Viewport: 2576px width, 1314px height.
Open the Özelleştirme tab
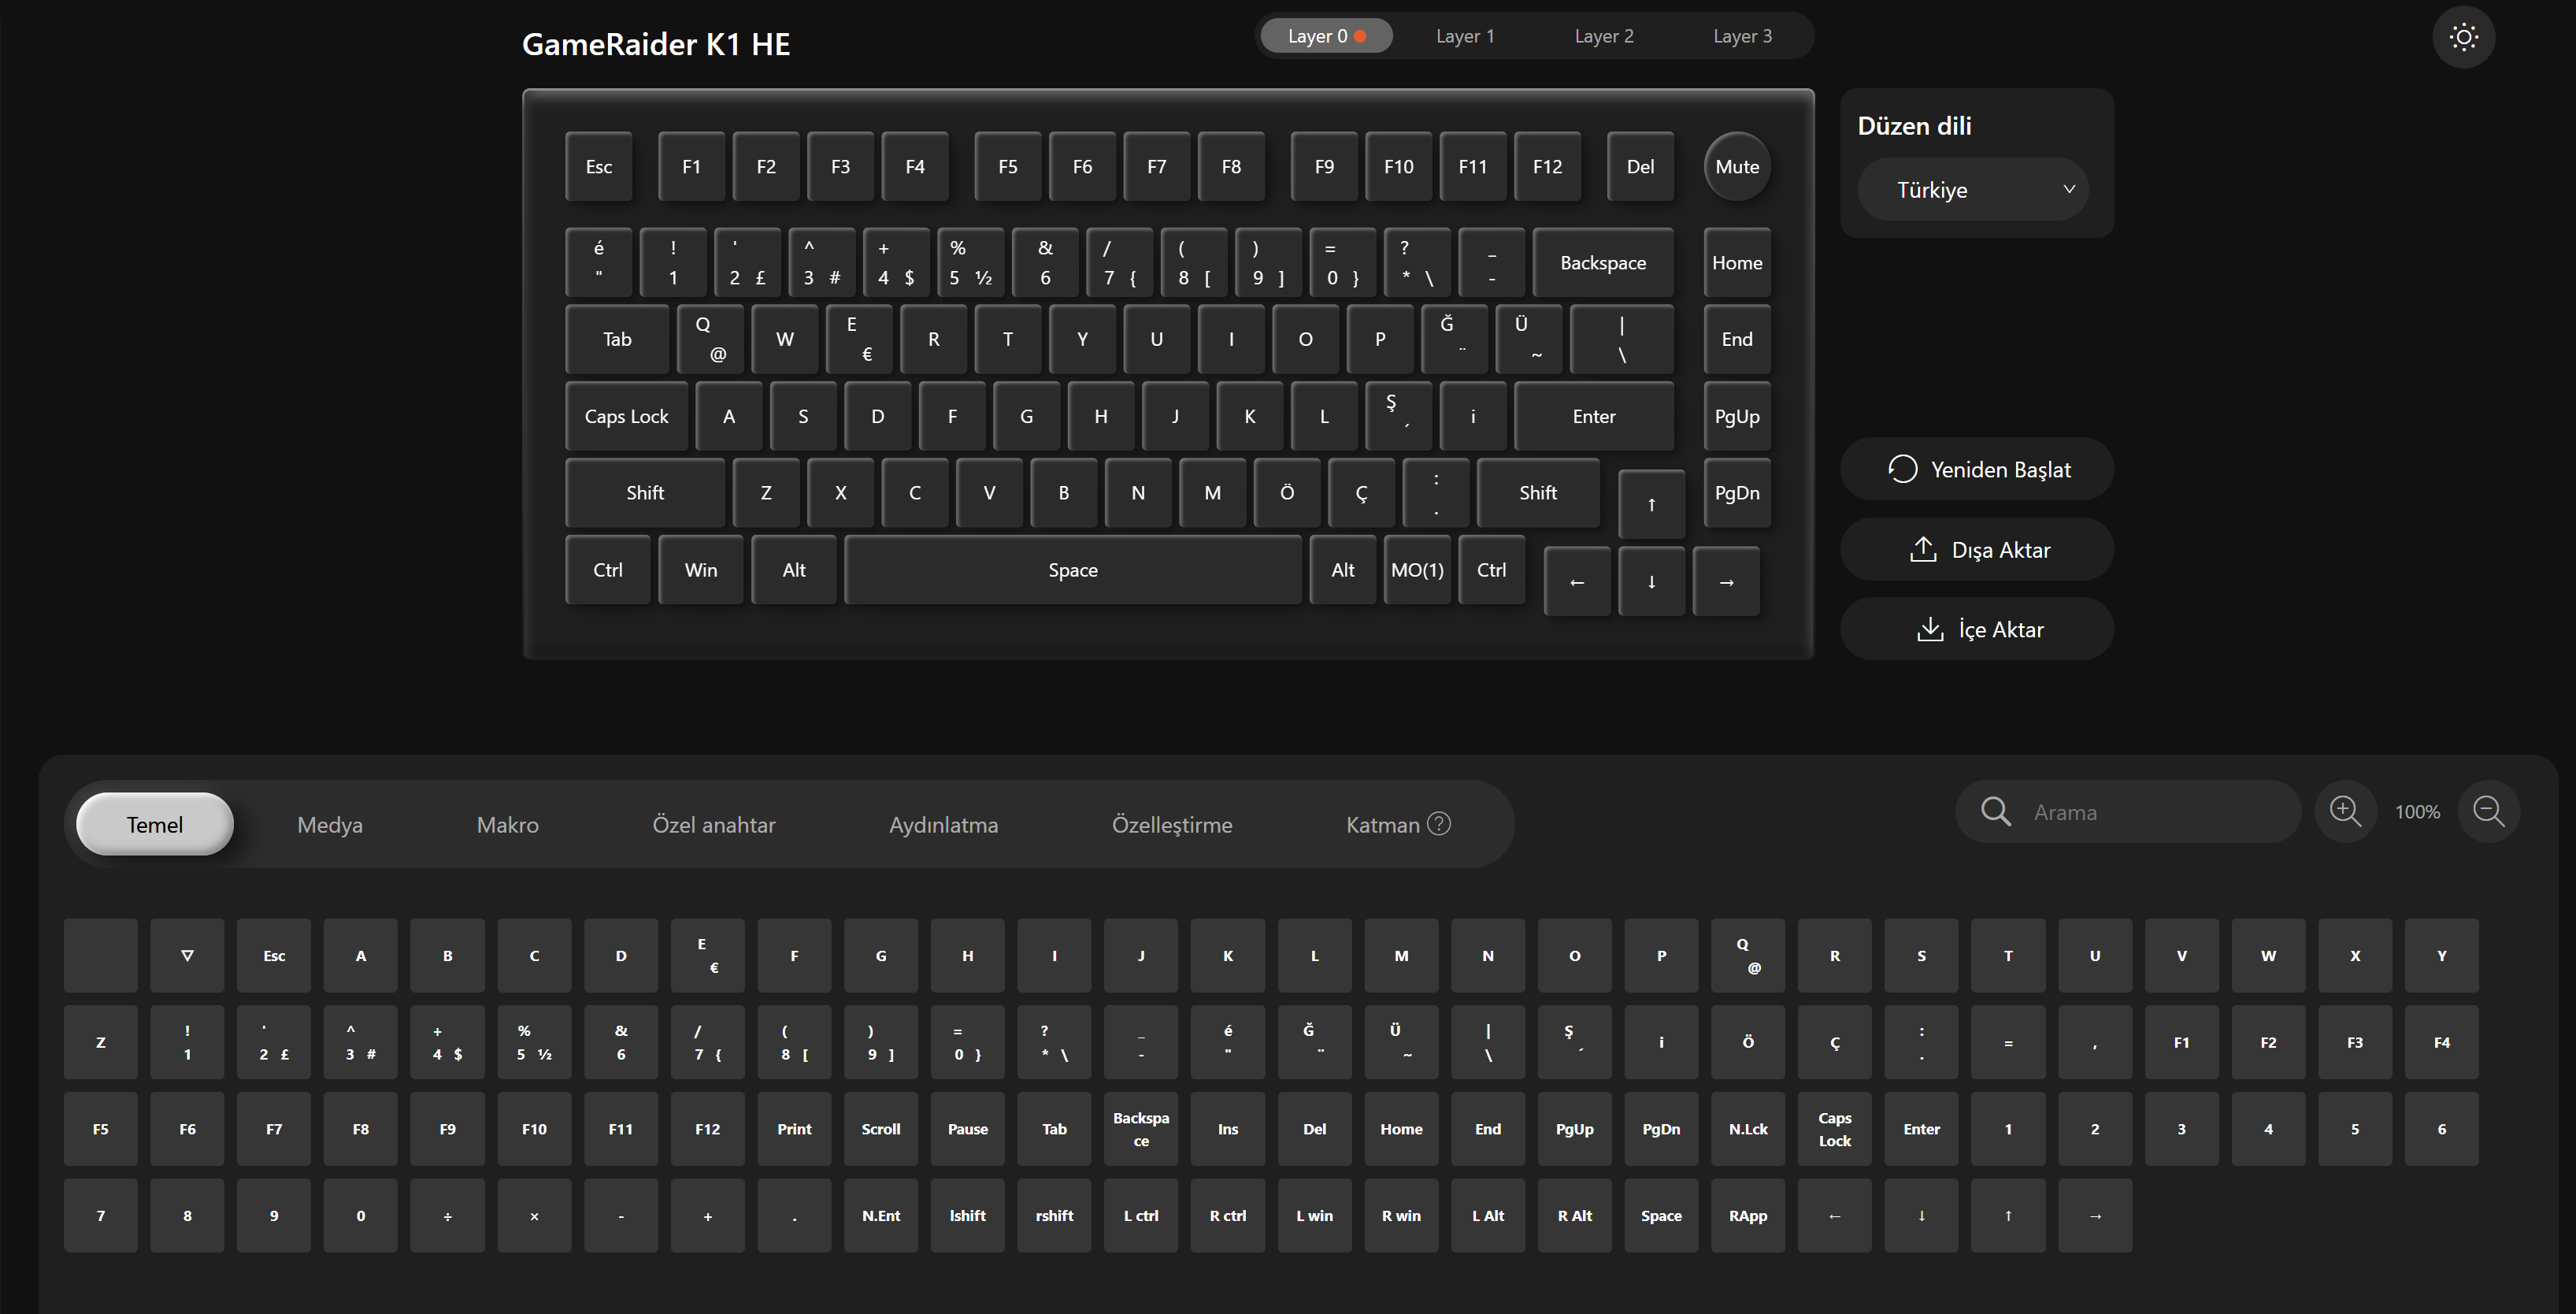tap(1172, 825)
